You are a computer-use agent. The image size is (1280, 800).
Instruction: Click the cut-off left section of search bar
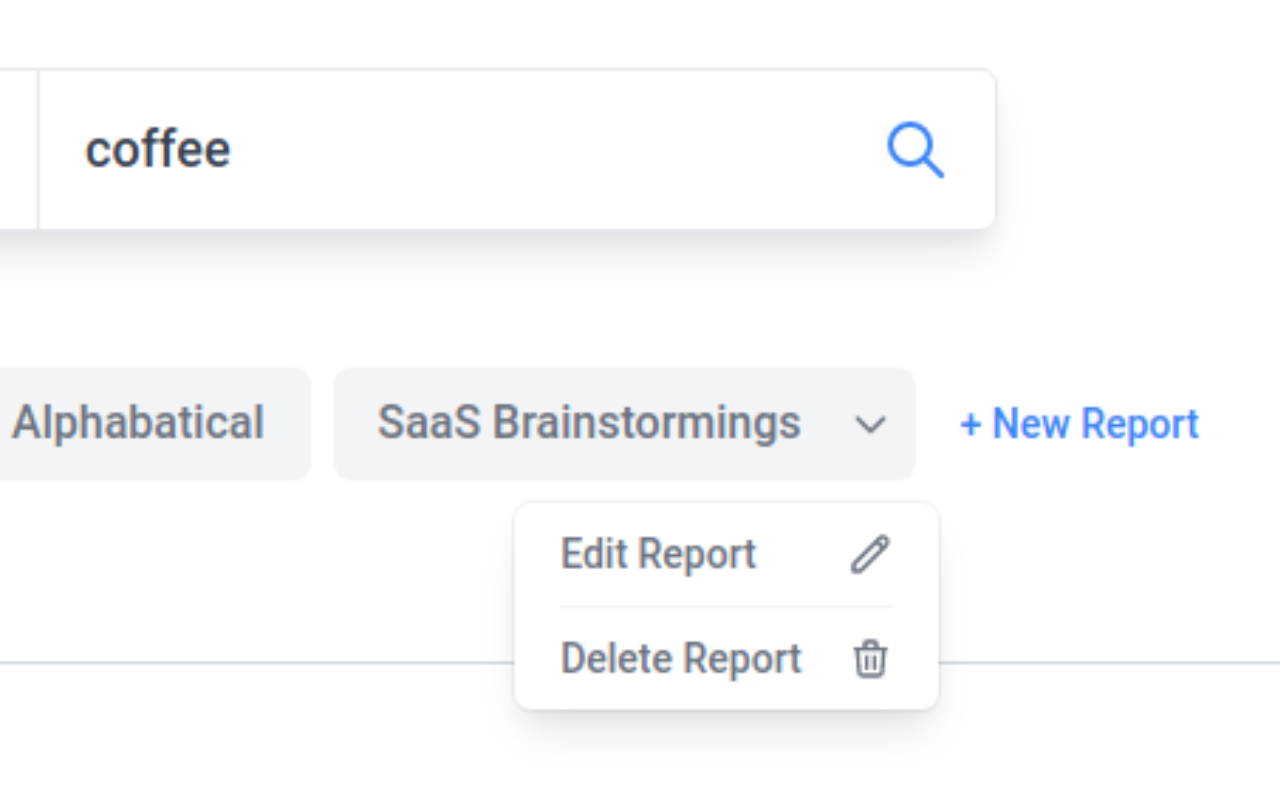point(17,150)
